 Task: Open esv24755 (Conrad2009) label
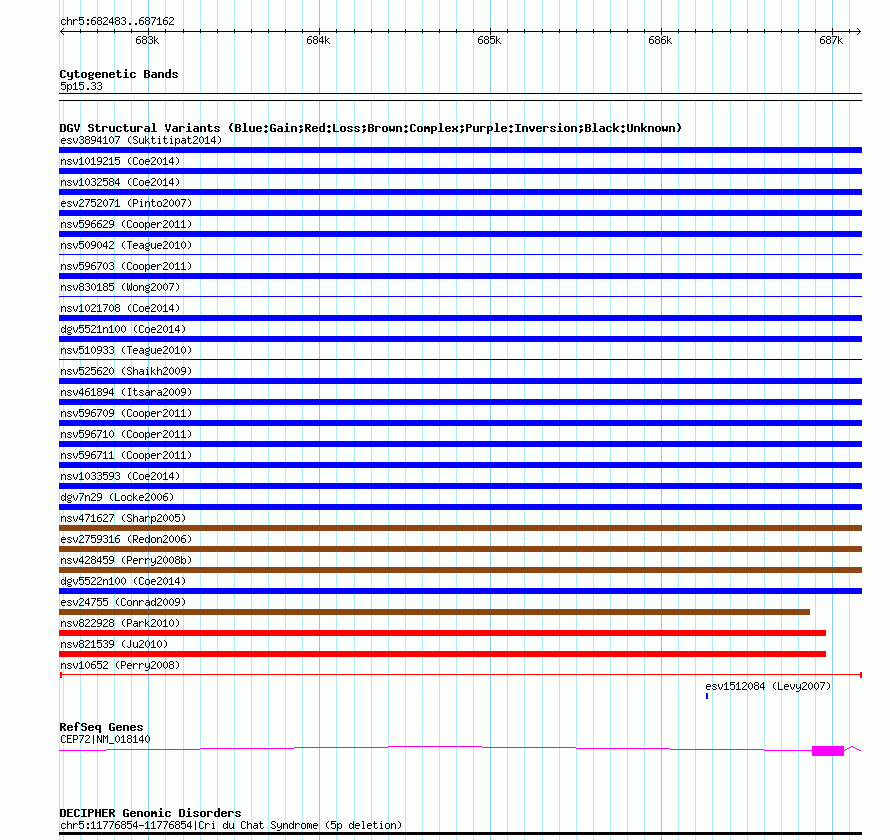point(123,602)
